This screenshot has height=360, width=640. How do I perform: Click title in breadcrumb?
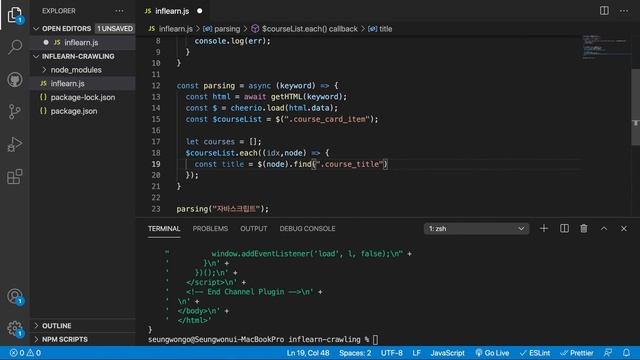point(386,29)
